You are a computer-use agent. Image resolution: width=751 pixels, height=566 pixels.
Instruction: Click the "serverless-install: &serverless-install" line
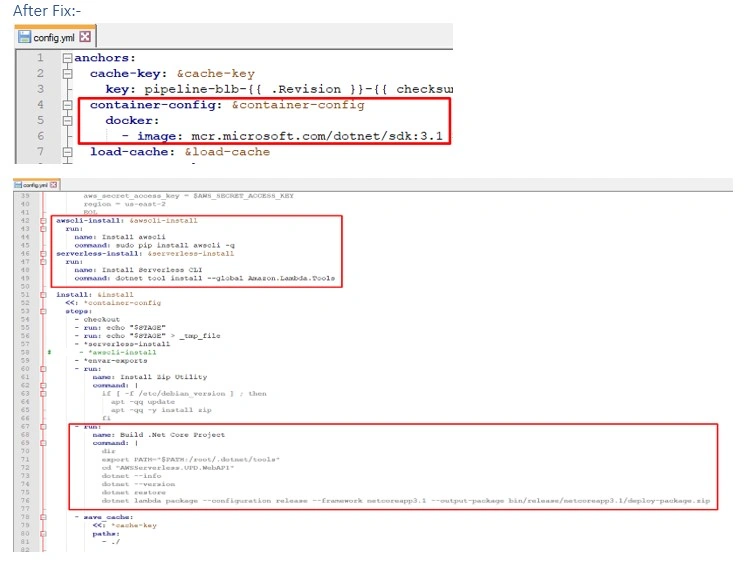pos(145,254)
